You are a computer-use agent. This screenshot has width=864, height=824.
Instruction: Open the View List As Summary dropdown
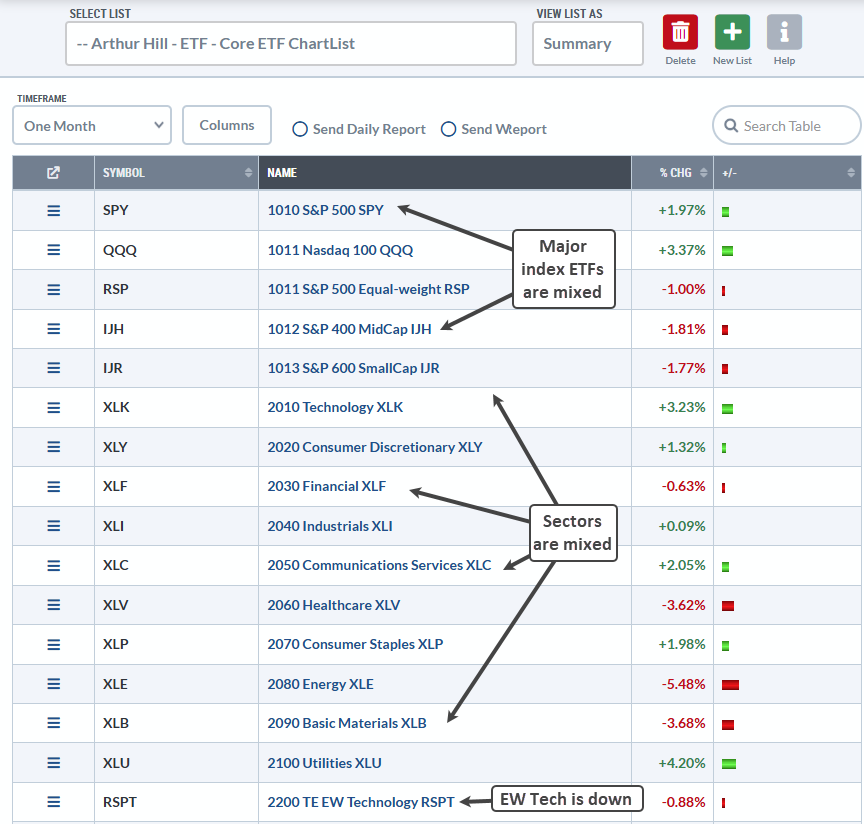(x=587, y=44)
